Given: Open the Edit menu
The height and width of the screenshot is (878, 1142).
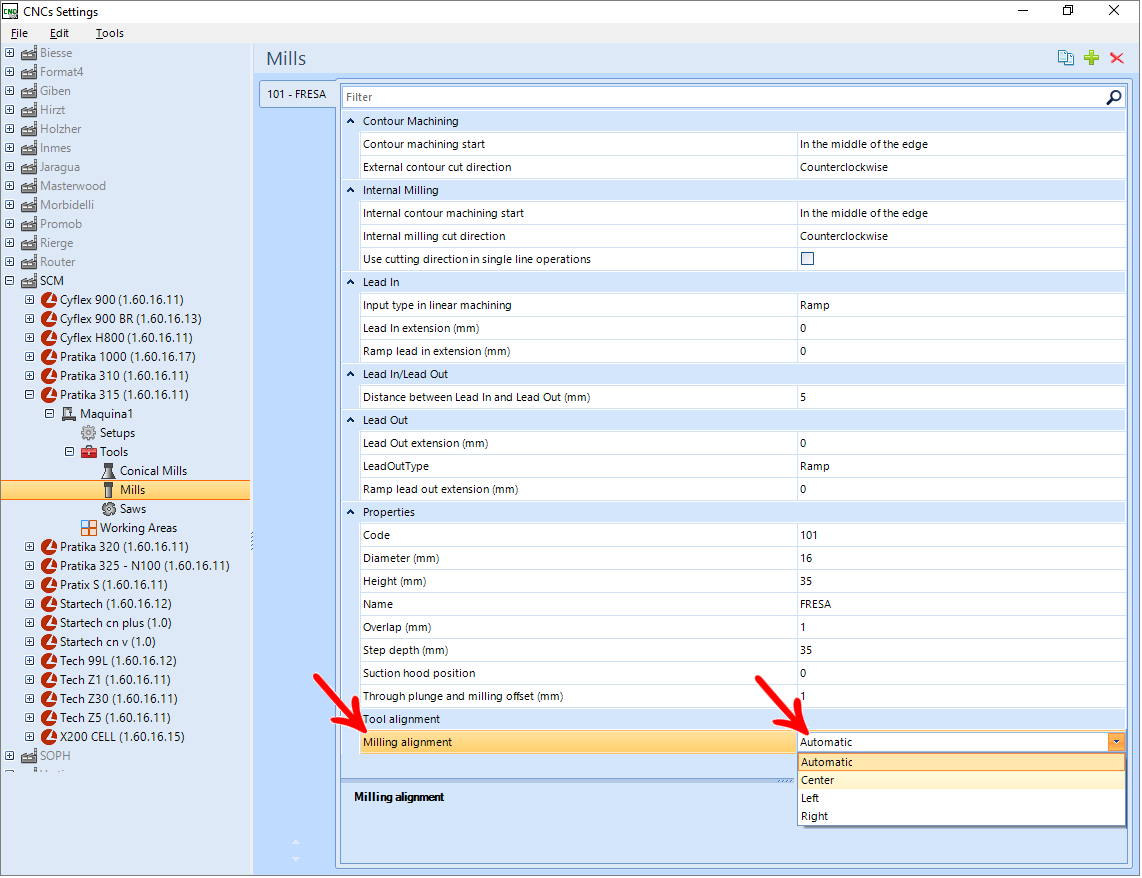Looking at the screenshot, I should click(59, 33).
